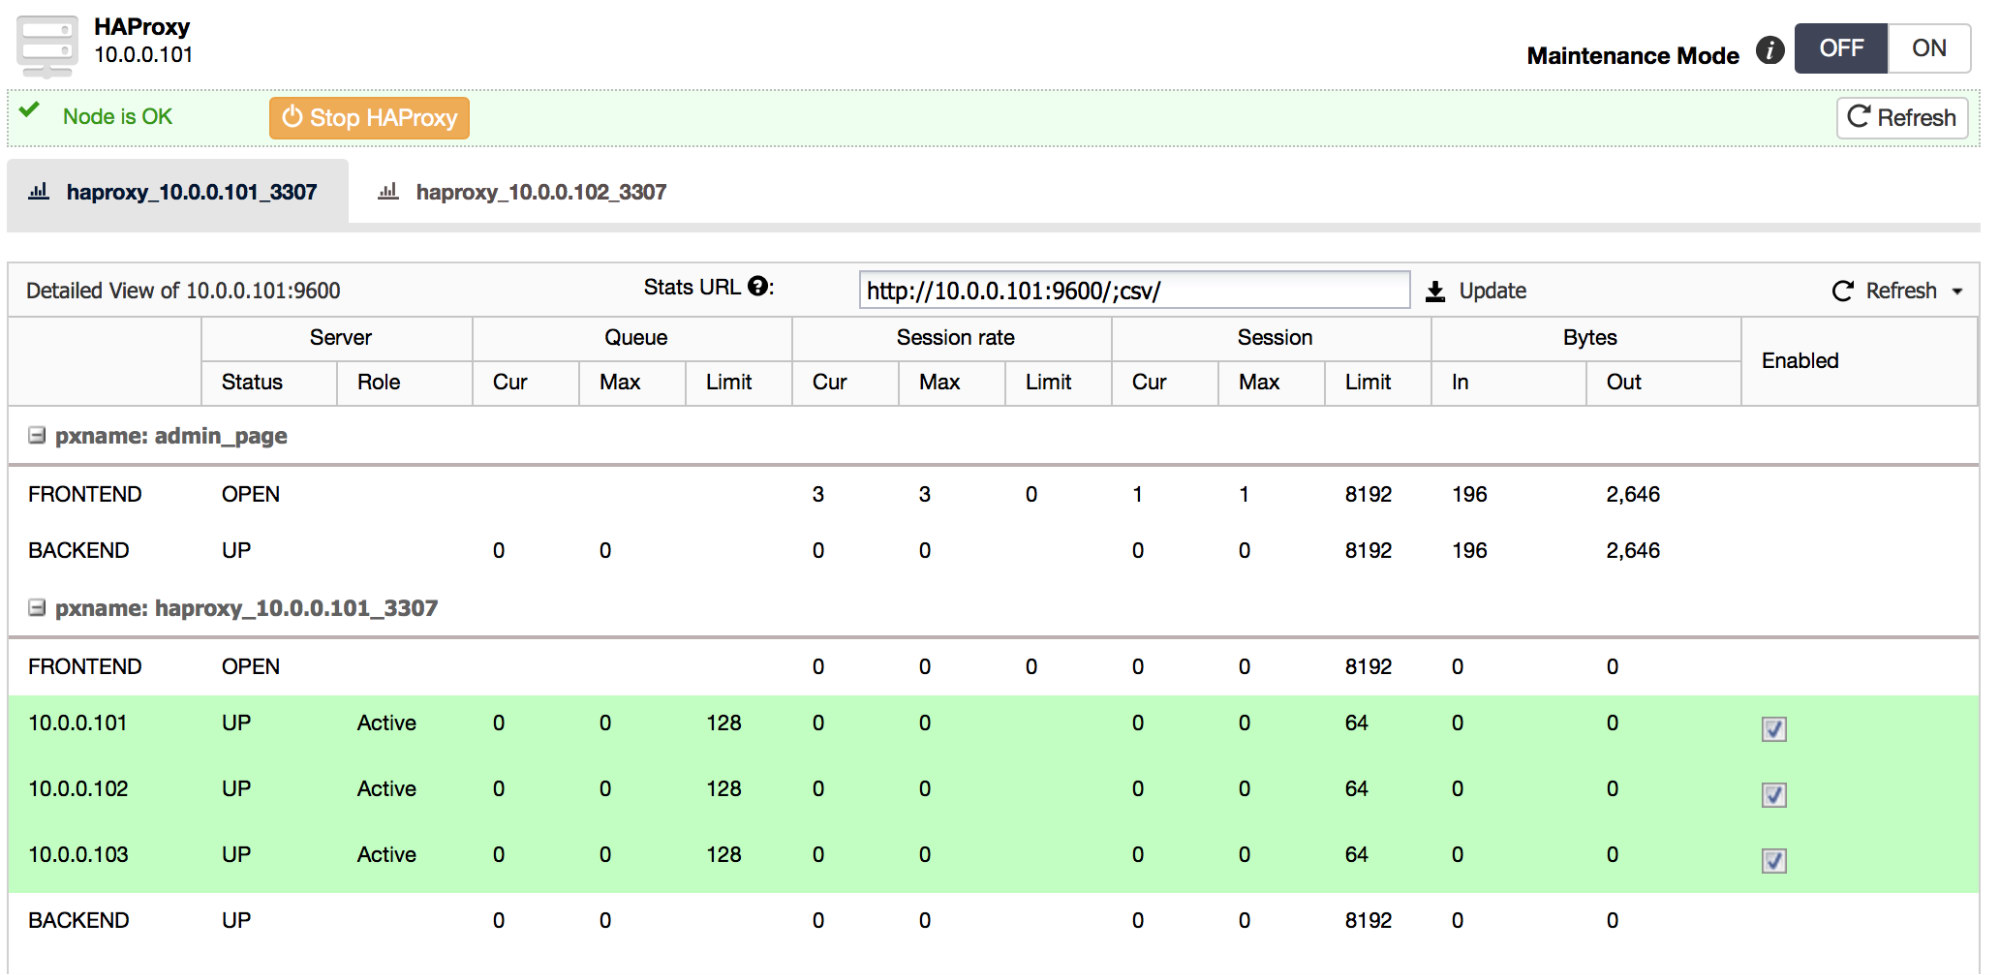This screenshot has height=975, width=1999.
Task: Click the Update download icon
Action: pyautogui.click(x=1435, y=291)
